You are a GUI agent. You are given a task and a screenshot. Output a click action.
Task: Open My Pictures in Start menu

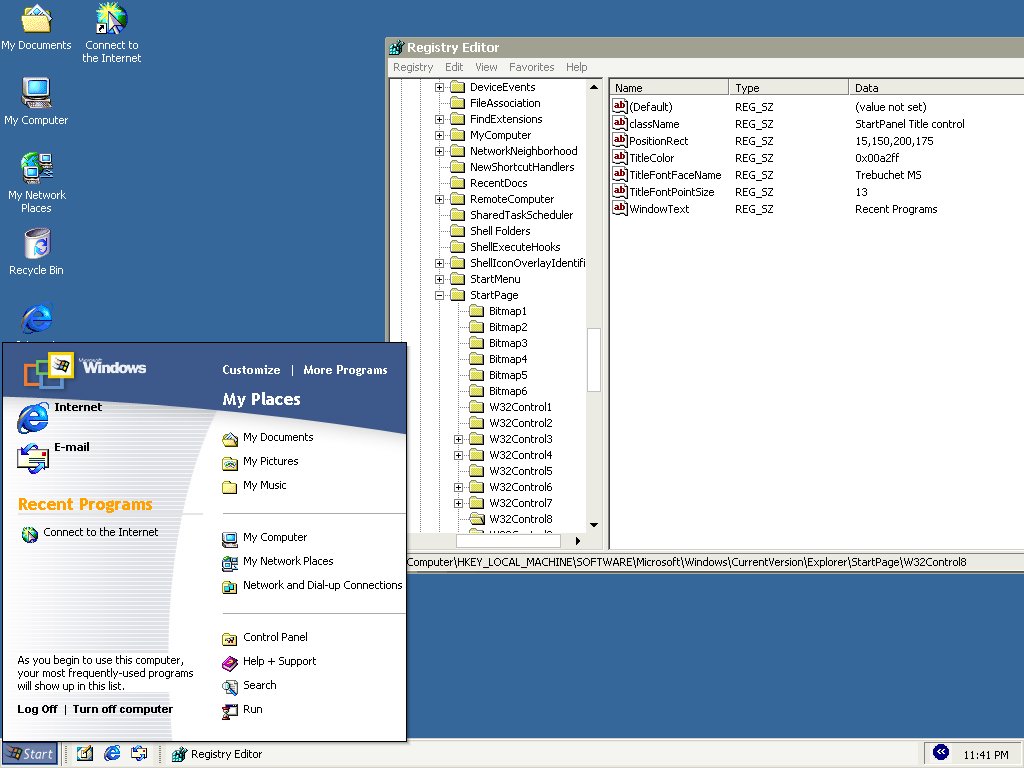click(261, 462)
